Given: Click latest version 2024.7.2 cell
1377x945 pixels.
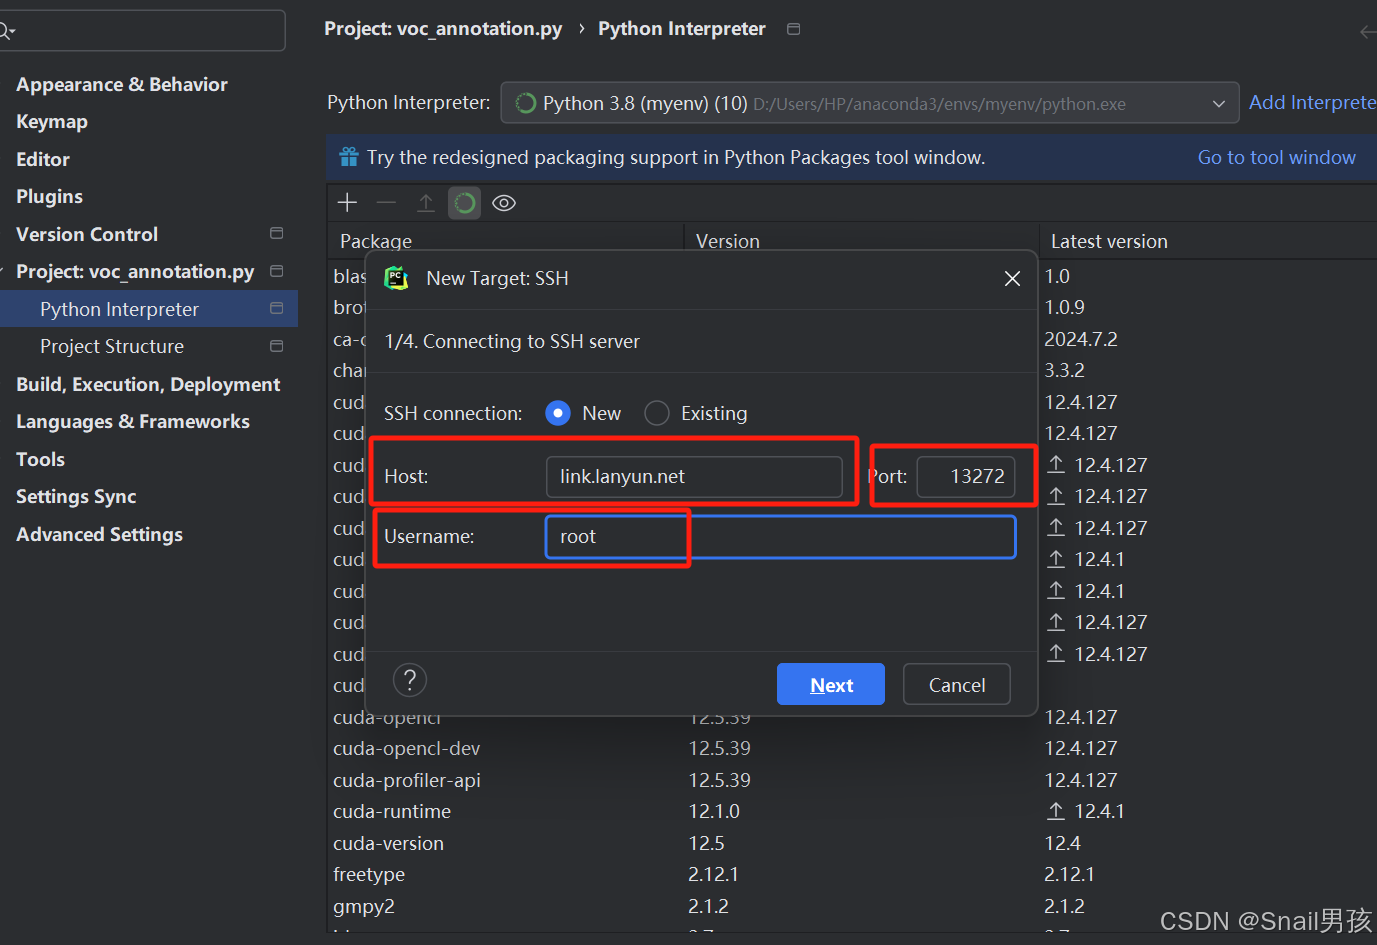Looking at the screenshot, I should (x=1081, y=339).
